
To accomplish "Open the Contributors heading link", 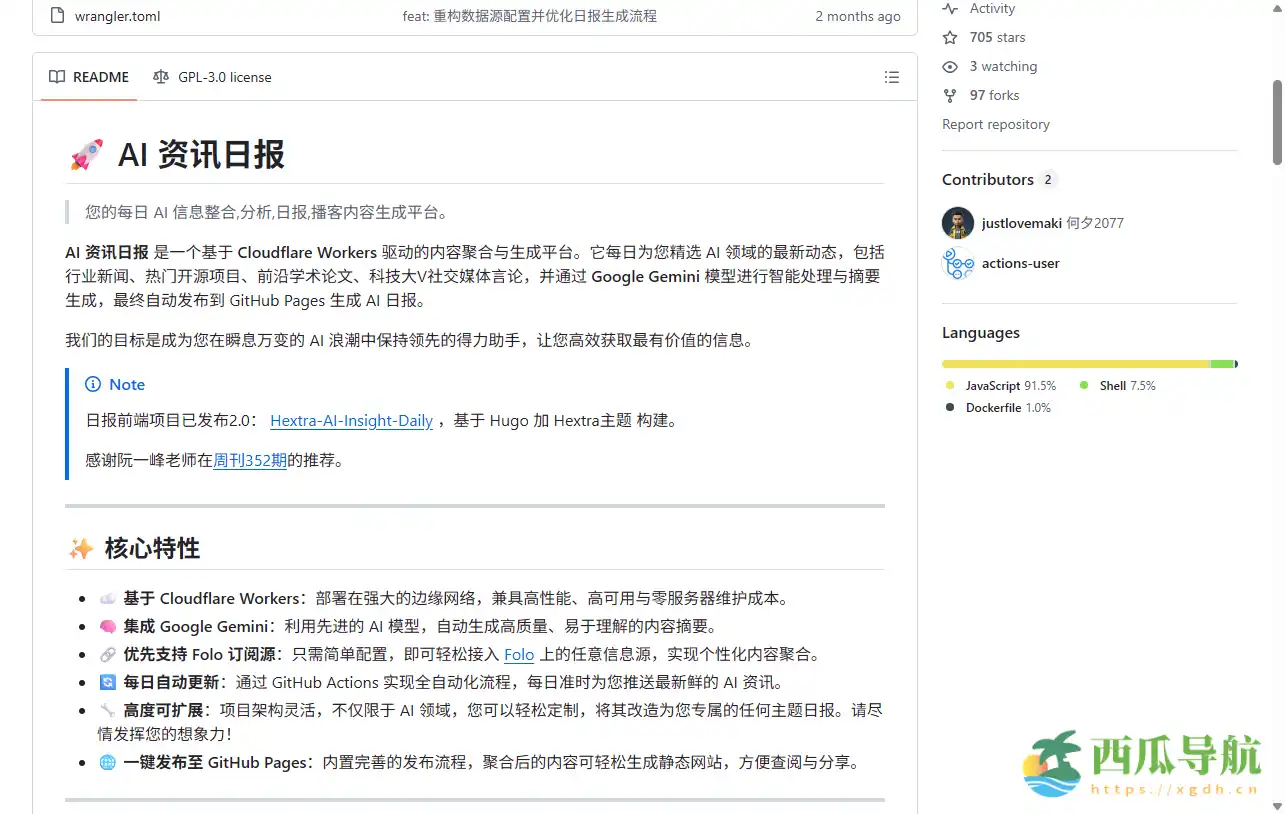I will [987, 180].
